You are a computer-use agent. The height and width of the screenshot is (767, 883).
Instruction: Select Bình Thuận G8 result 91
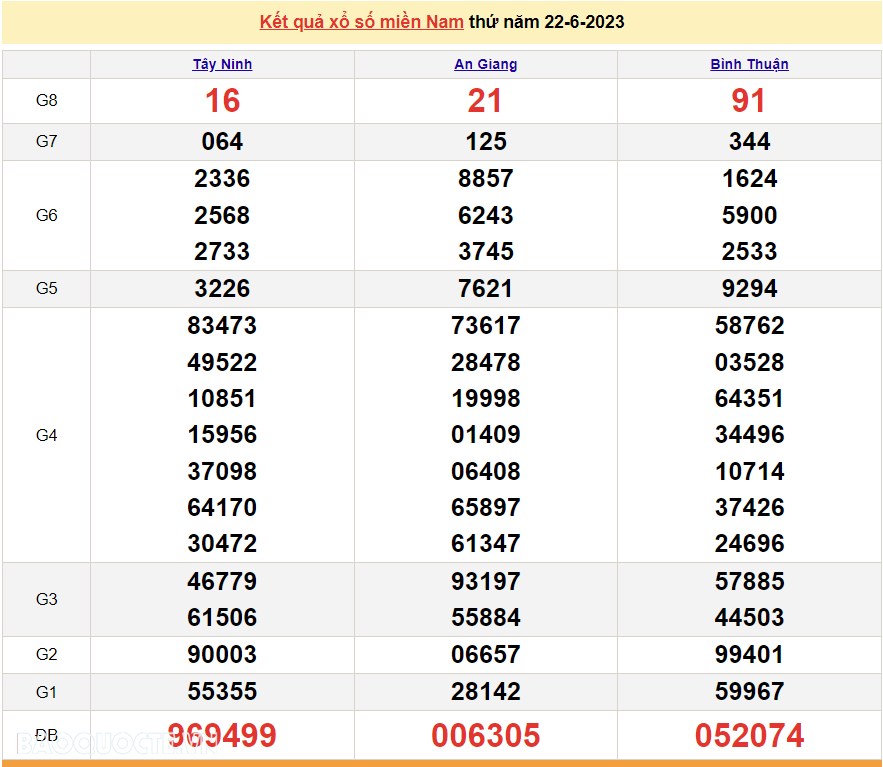coord(749,100)
